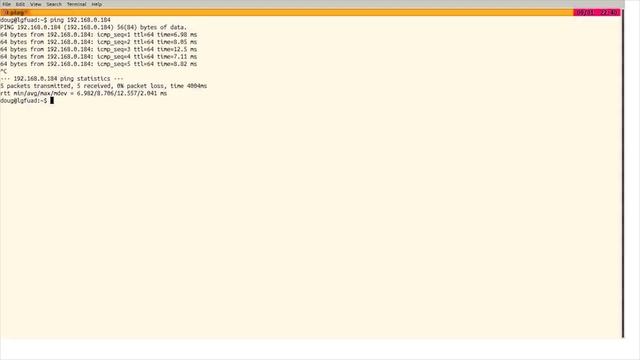The image size is (640, 360).
Task: Click the final shell prompt with block cursor
Action: coord(27,100)
